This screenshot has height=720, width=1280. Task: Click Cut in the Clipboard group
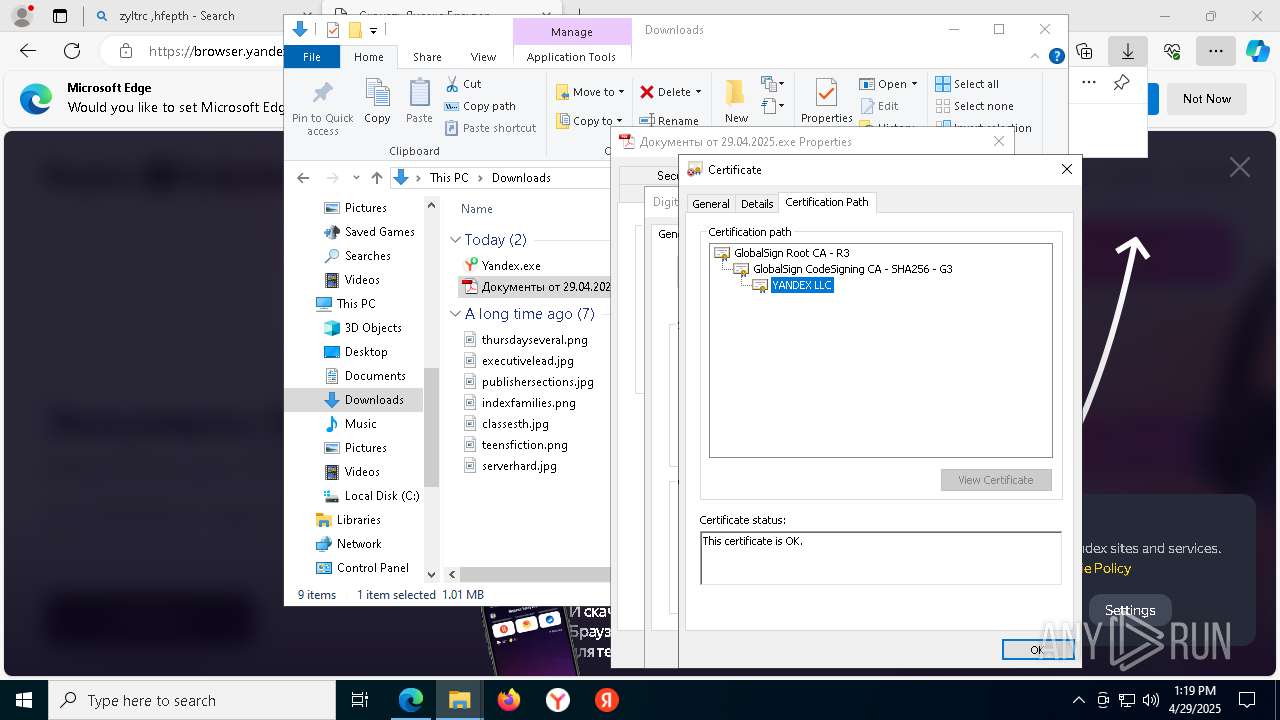(463, 84)
